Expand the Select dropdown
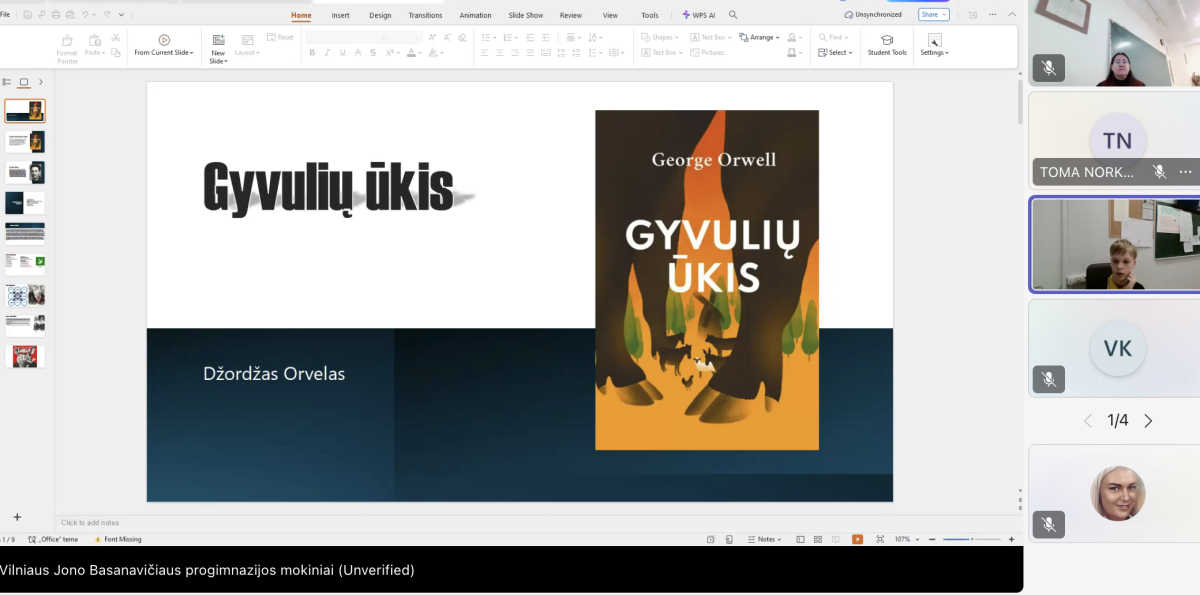The image size is (1200, 595). (x=838, y=53)
